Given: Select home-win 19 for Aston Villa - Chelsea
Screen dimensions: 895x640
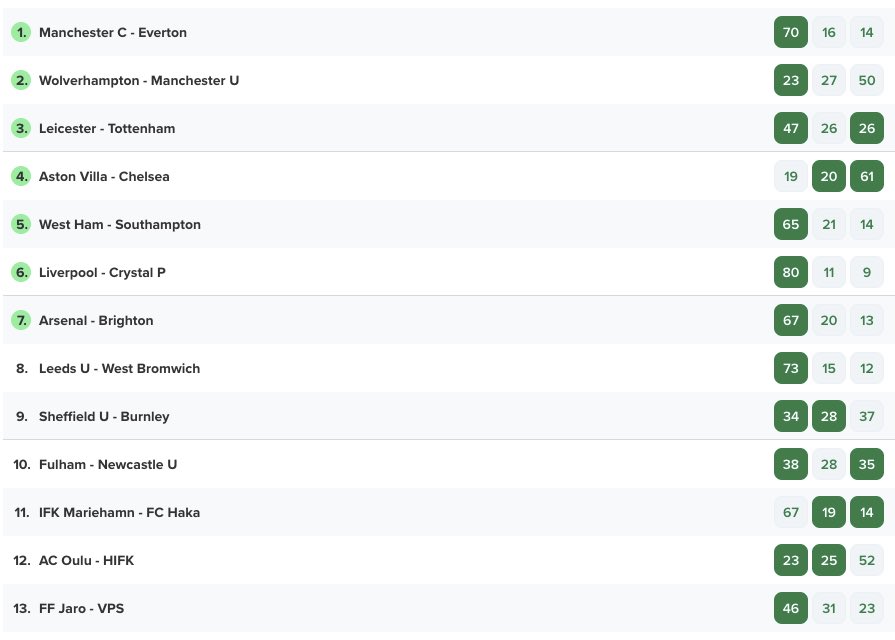Looking at the screenshot, I should click(791, 176).
